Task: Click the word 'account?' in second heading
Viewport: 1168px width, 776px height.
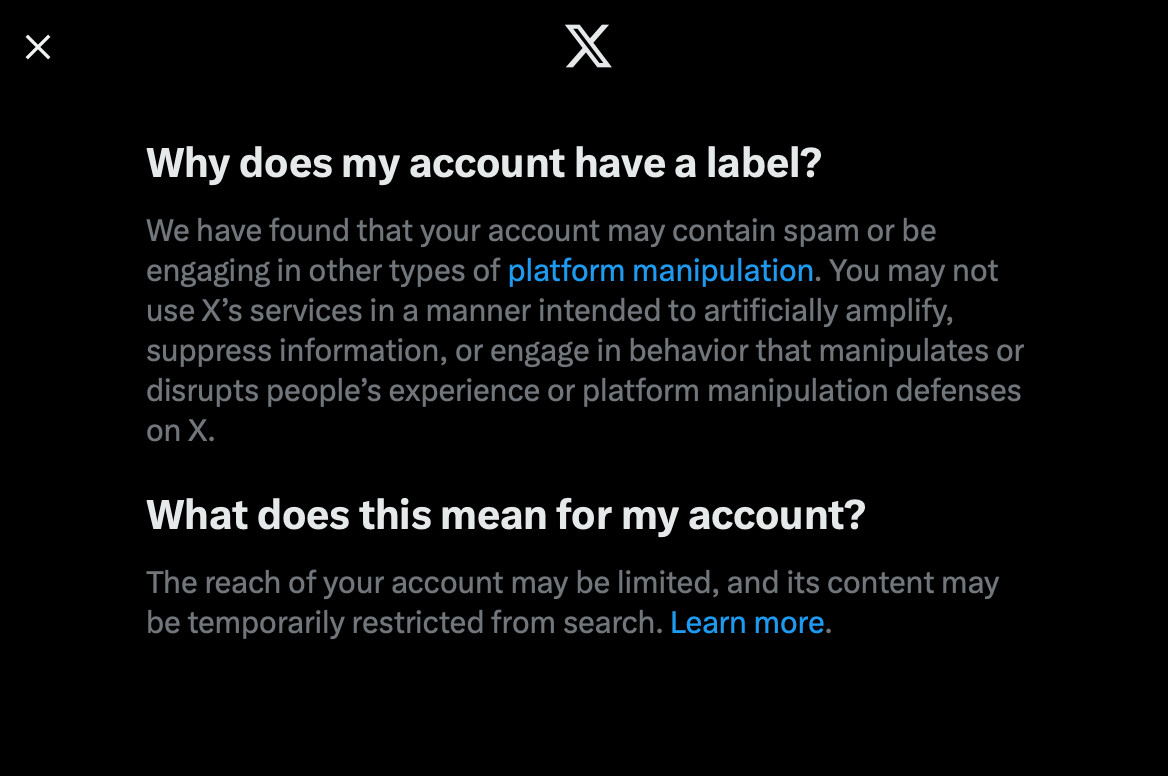Action: 777,515
